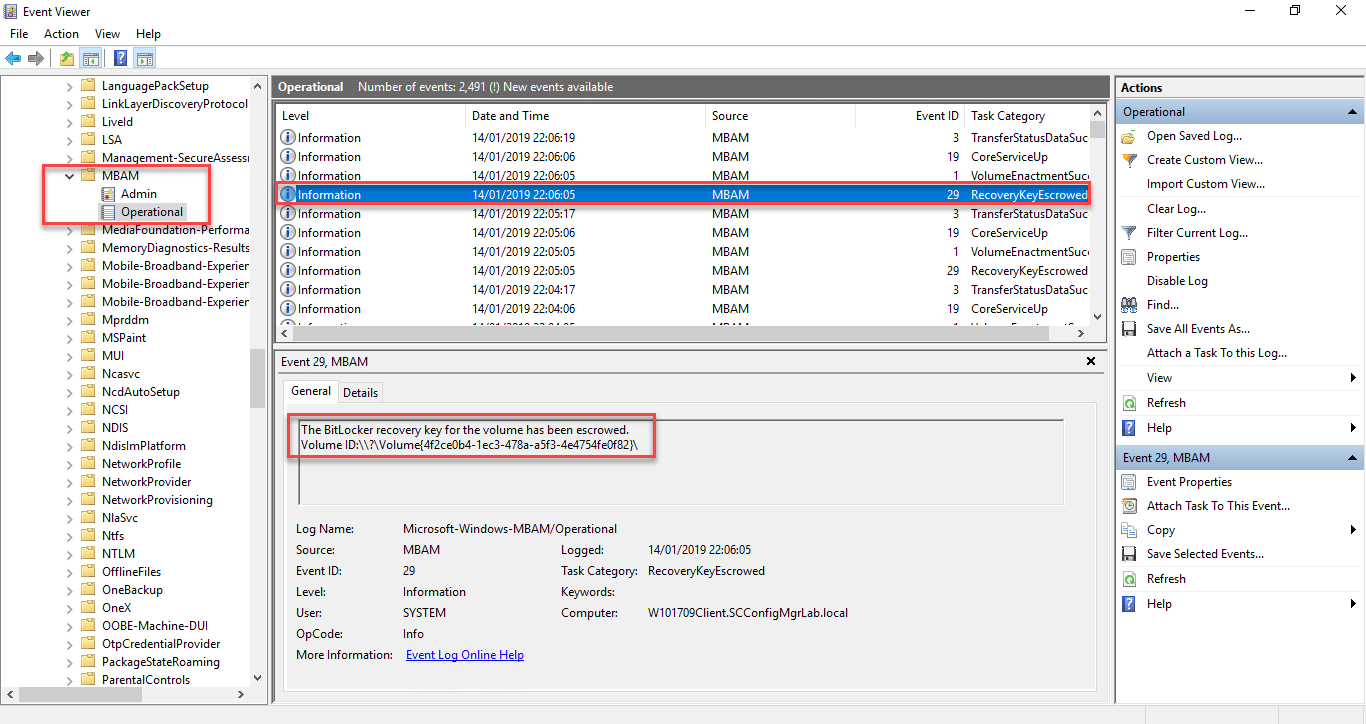This screenshot has width=1366, height=724.
Task: Expand the NTLM folder node
Action: (69, 554)
